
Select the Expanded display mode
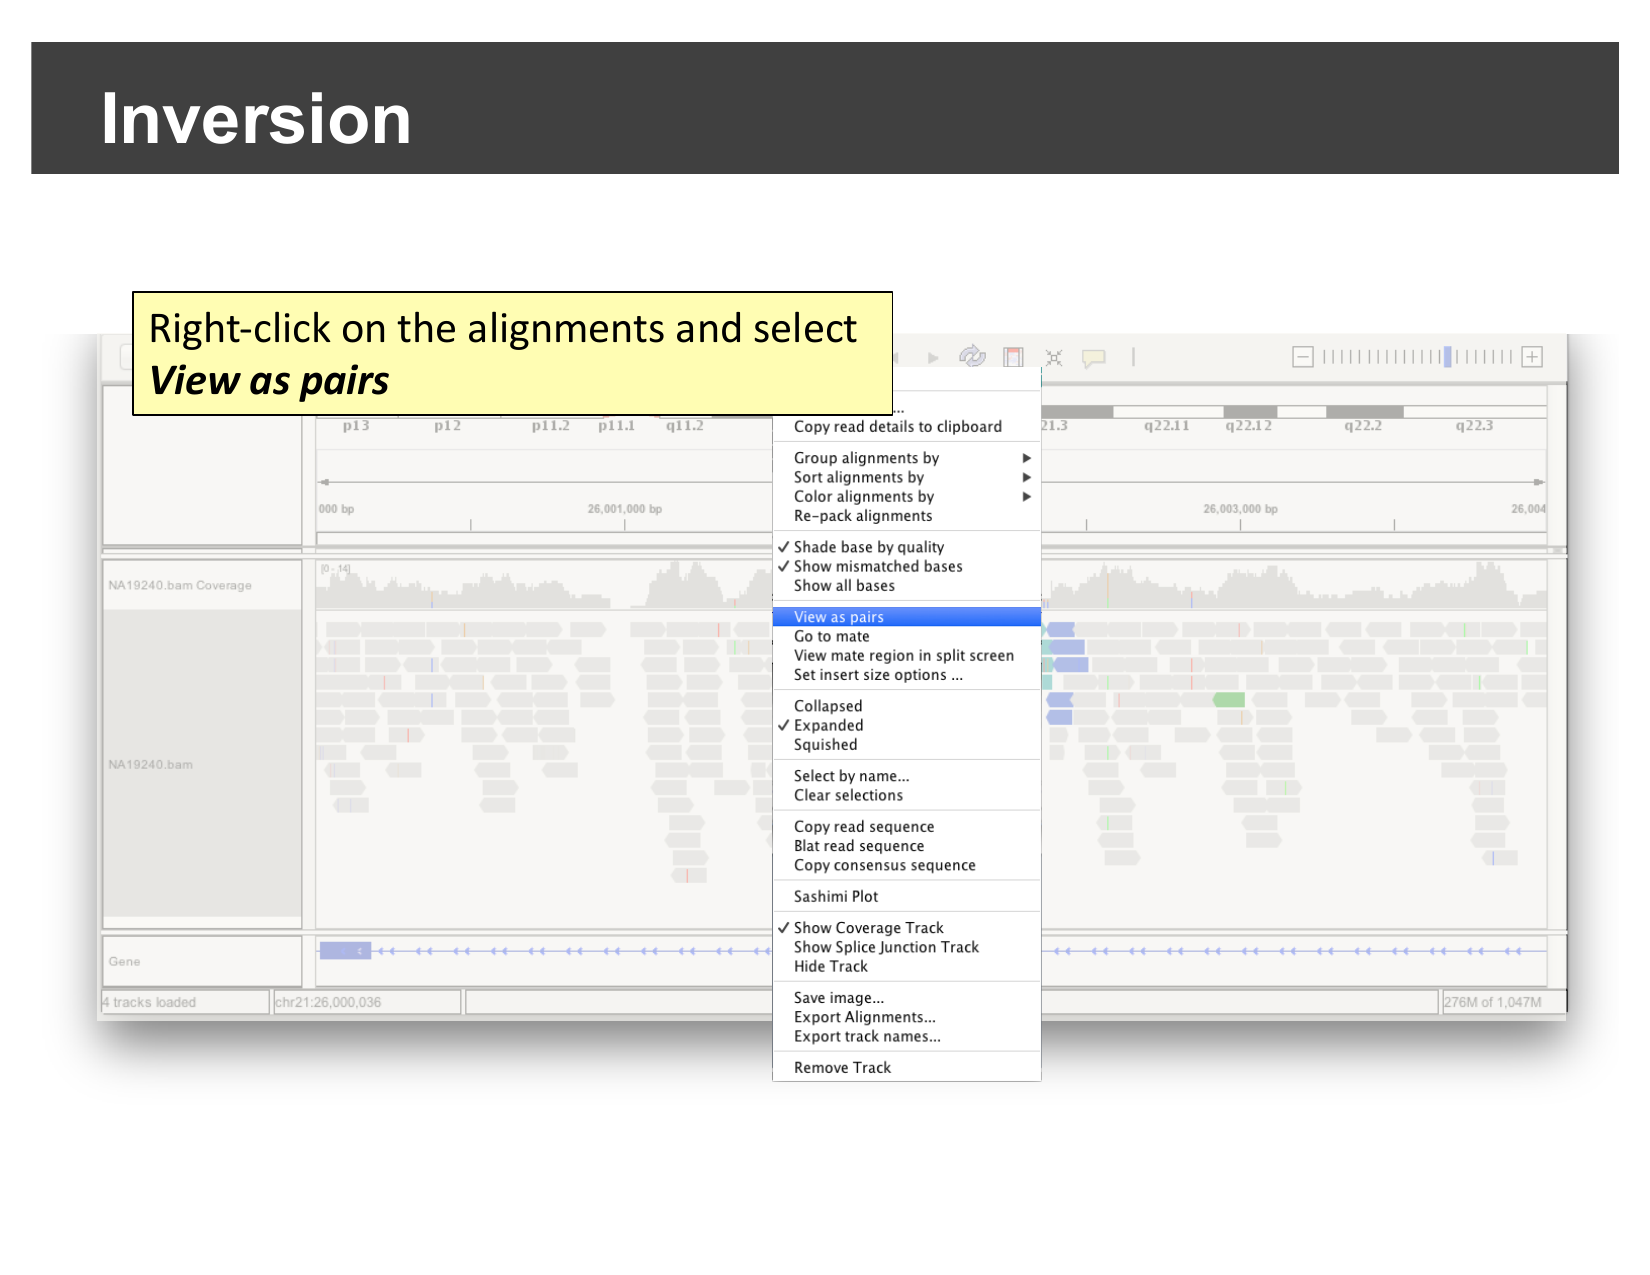907,725
